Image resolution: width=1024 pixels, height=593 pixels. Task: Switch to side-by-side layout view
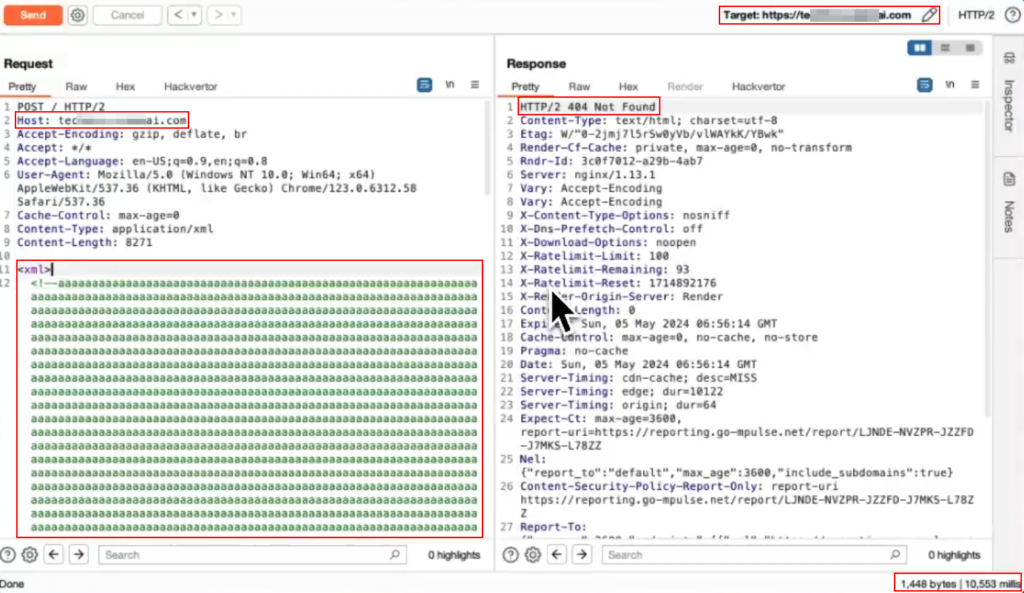coord(920,48)
